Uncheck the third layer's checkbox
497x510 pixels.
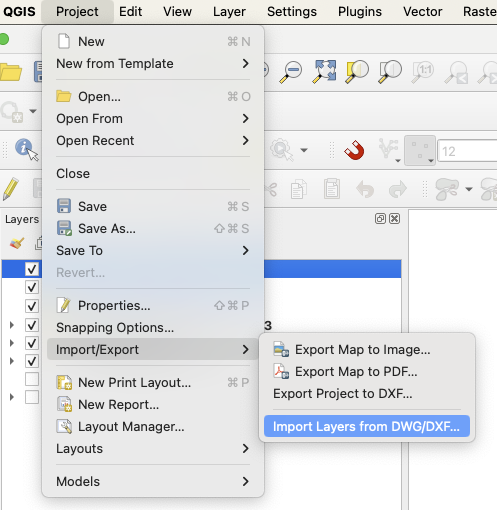coord(32,306)
